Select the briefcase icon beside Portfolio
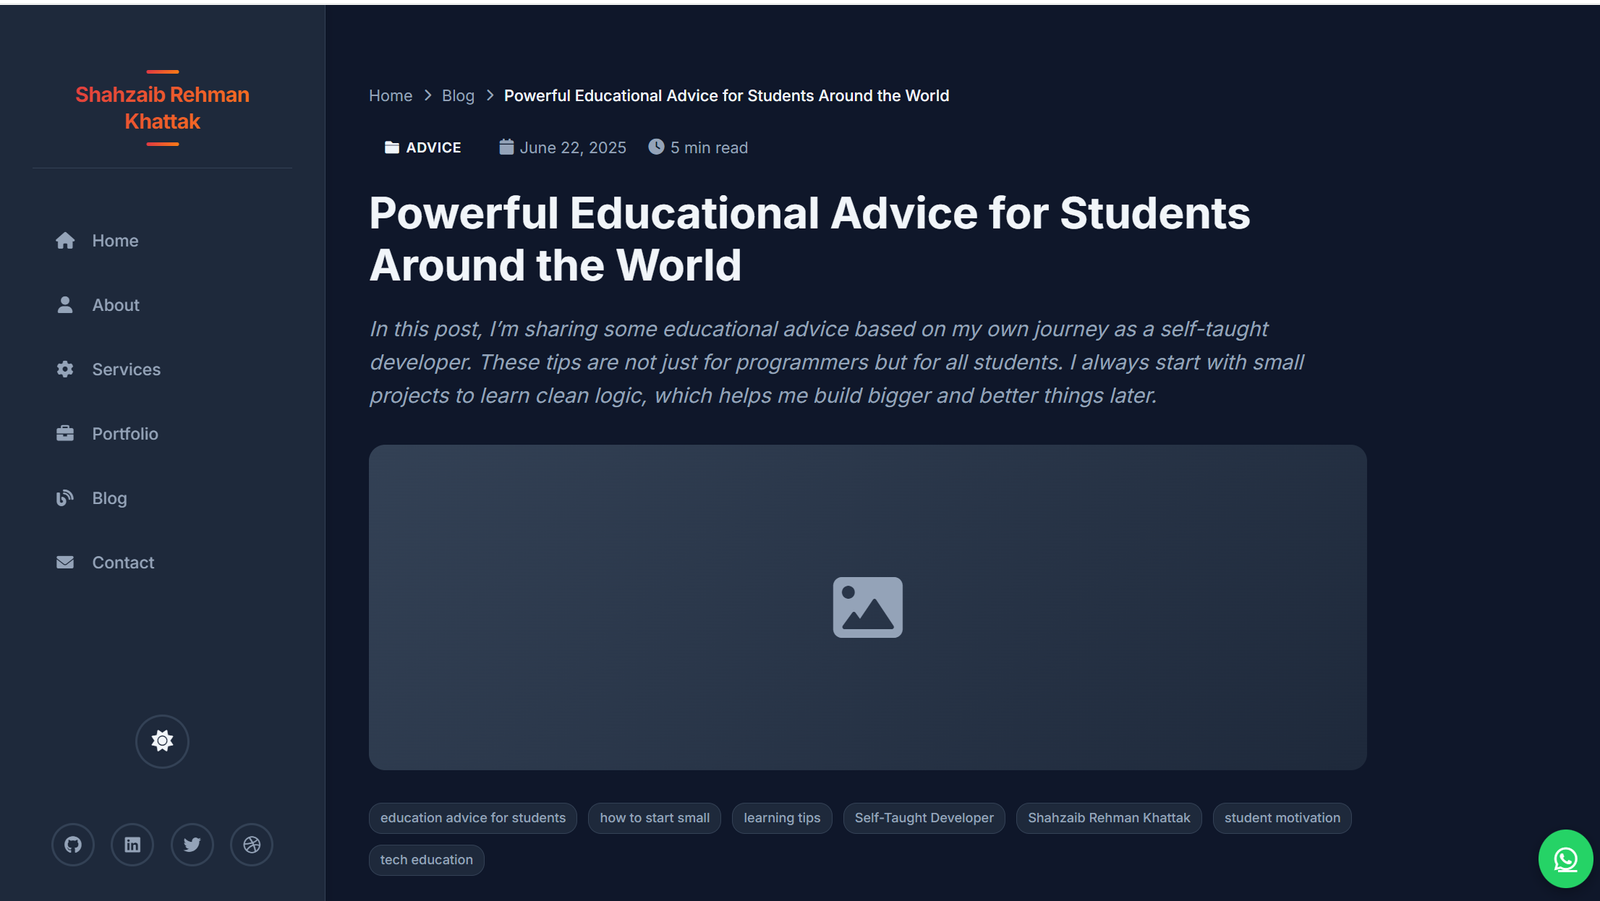1600x901 pixels. 64,433
